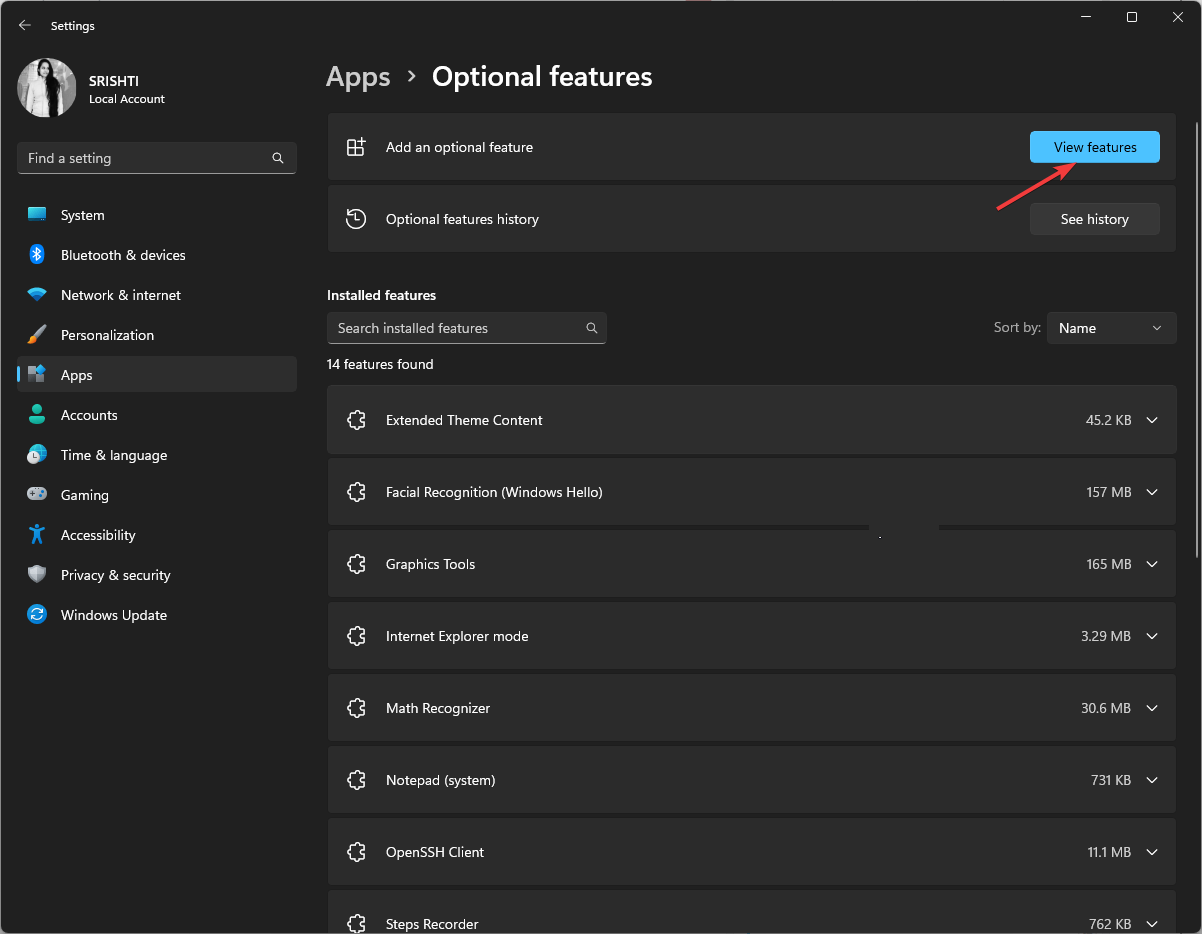
Task: Click the 165 MB size value
Action: pos(1109,564)
